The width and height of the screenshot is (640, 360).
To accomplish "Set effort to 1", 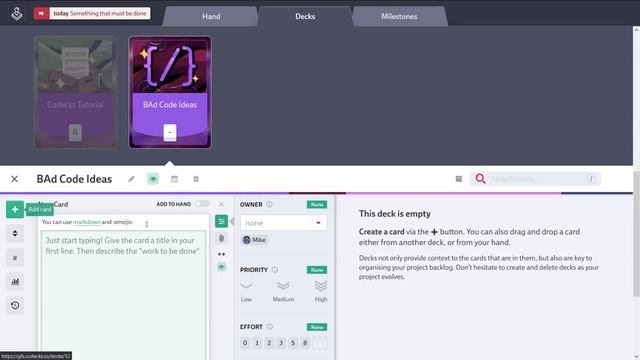I will coord(257,343).
